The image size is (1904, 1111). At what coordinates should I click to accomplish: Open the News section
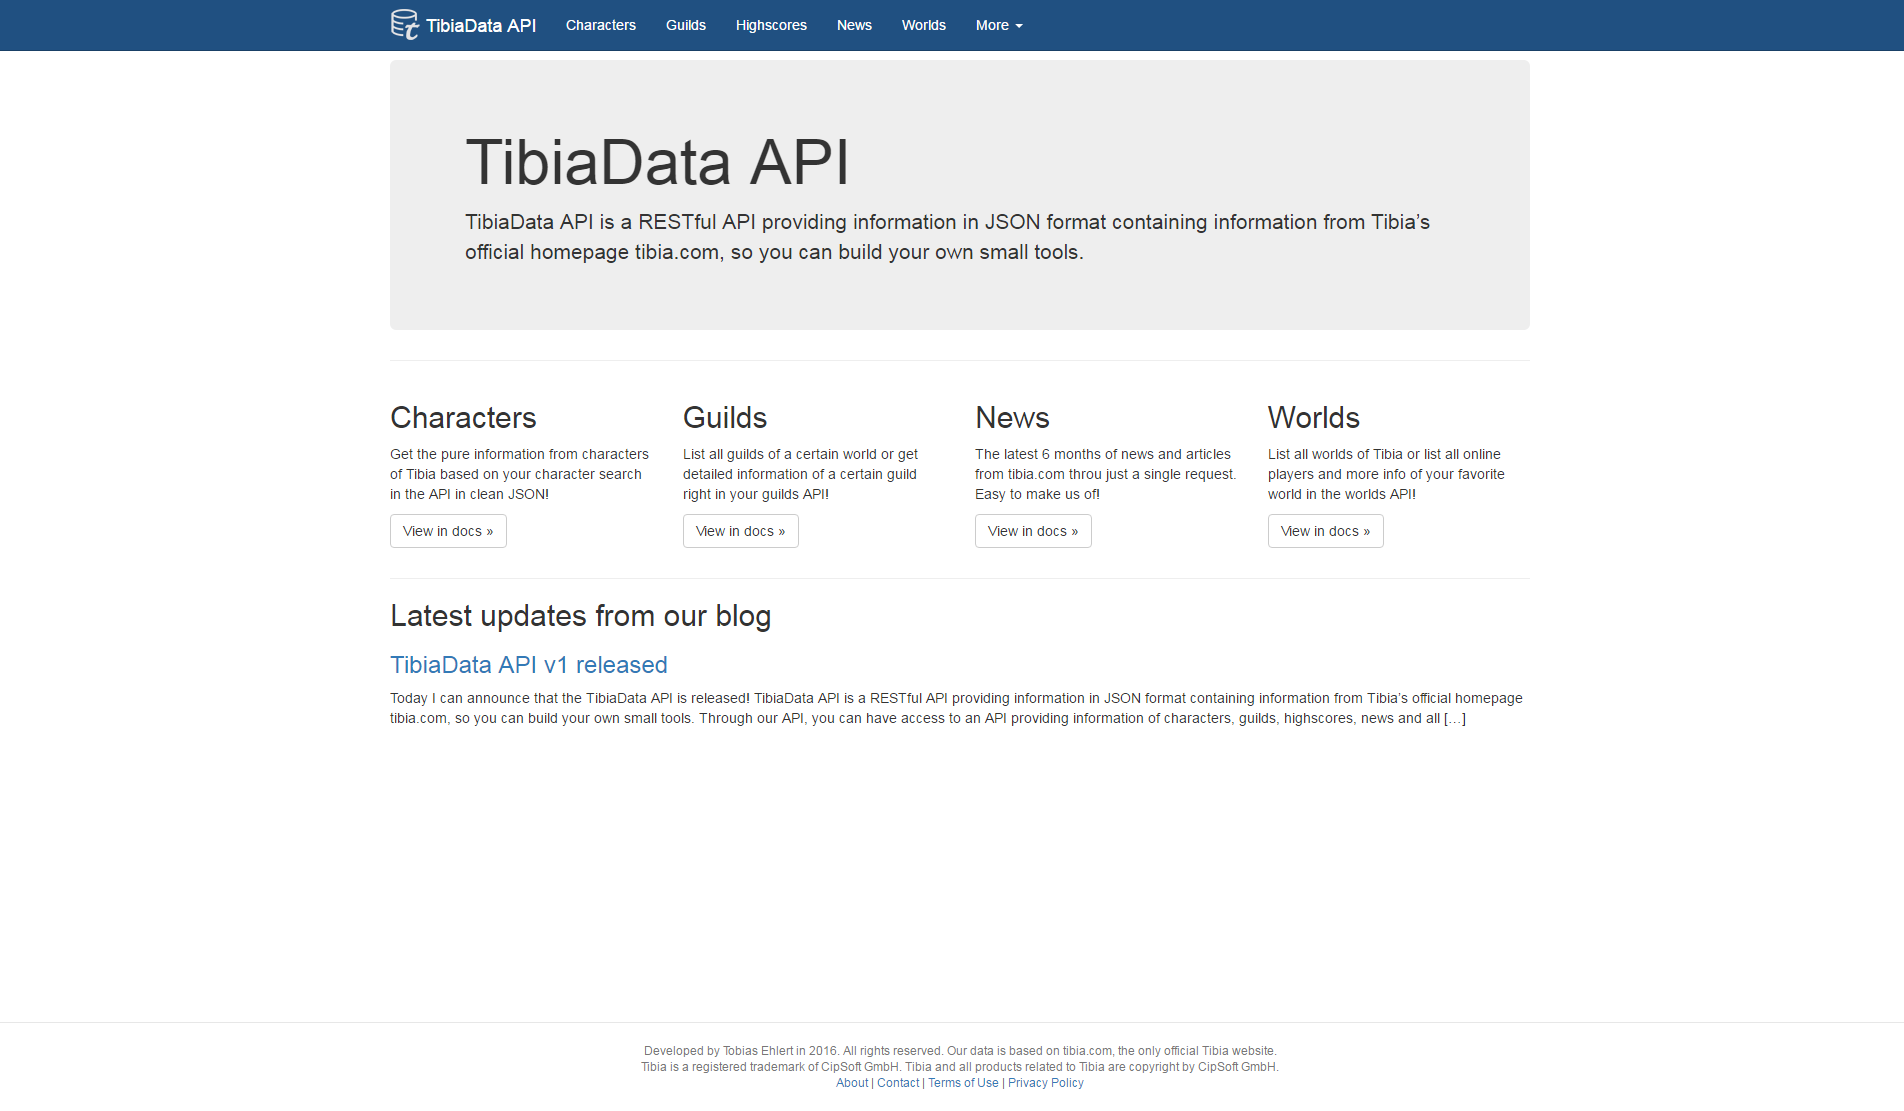854,25
